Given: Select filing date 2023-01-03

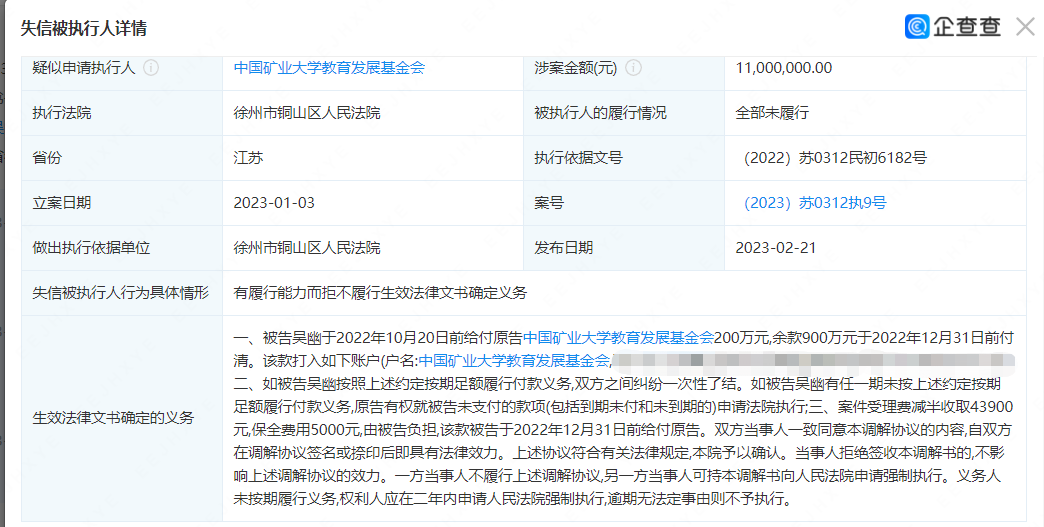Looking at the screenshot, I should point(274,203).
